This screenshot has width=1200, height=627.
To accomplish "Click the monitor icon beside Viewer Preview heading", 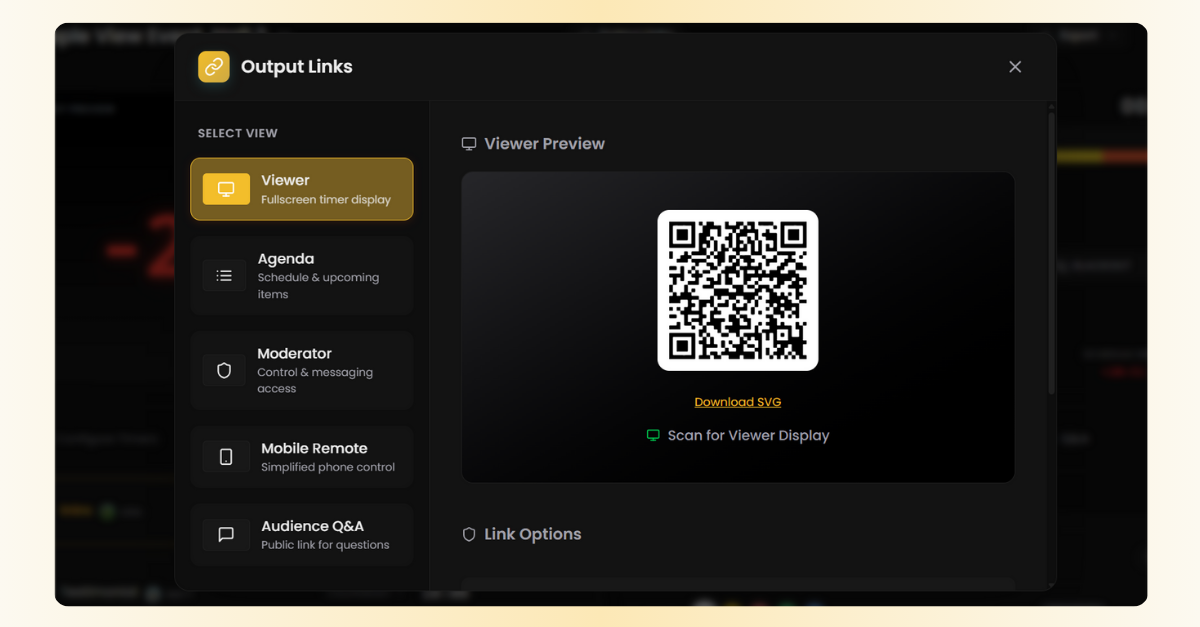I will pos(468,143).
